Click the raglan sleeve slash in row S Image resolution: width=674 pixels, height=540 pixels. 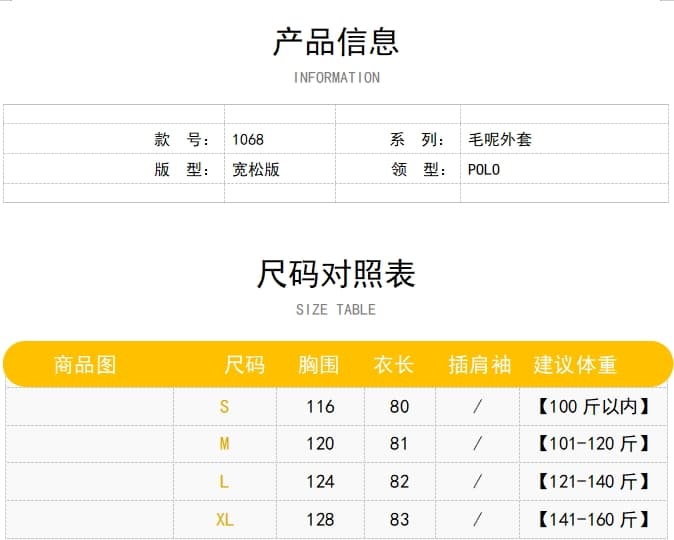(x=477, y=407)
